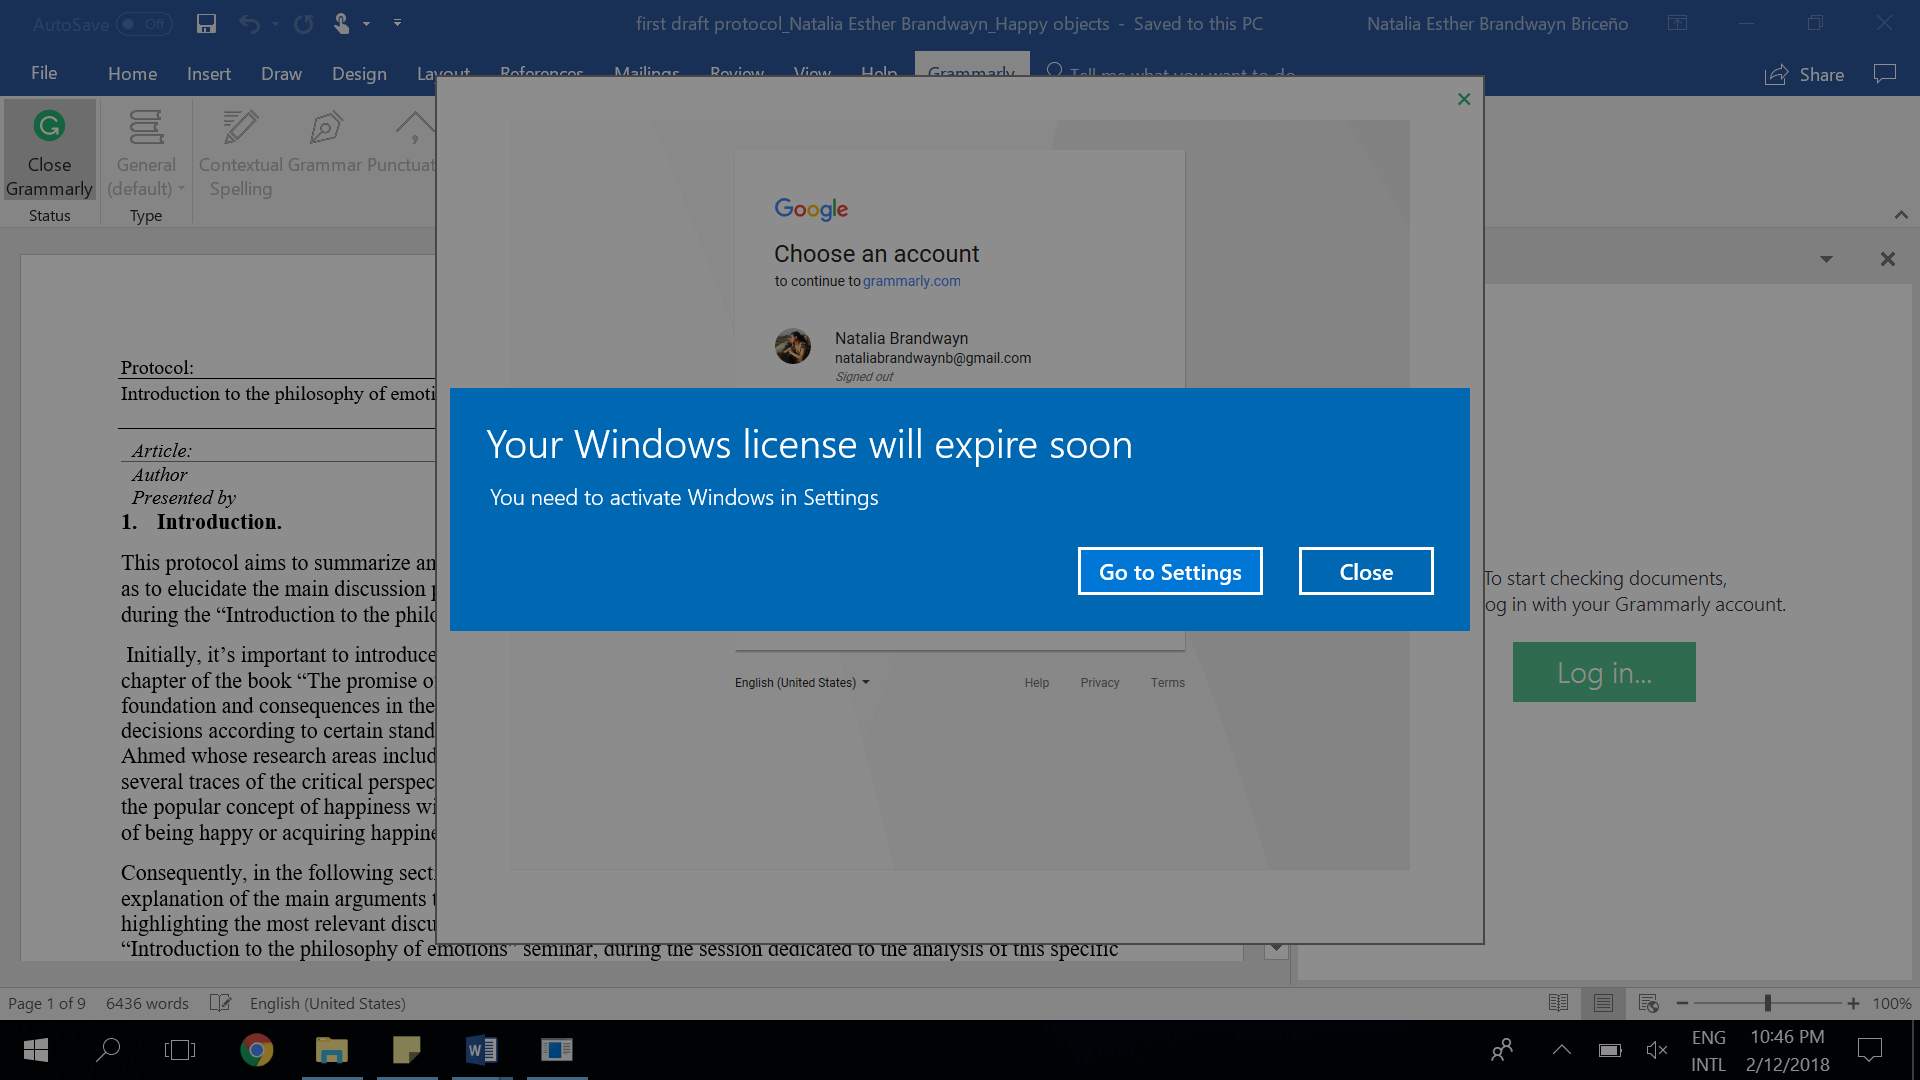
Task: Open Sticky Notes from taskbar
Action: tap(407, 1050)
